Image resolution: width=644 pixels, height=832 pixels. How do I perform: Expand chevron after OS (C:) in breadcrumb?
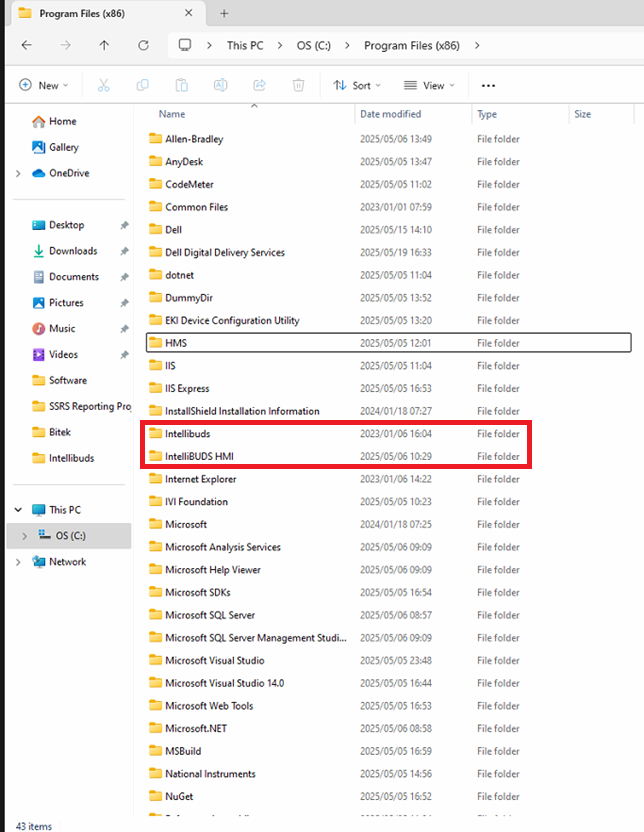click(x=347, y=46)
